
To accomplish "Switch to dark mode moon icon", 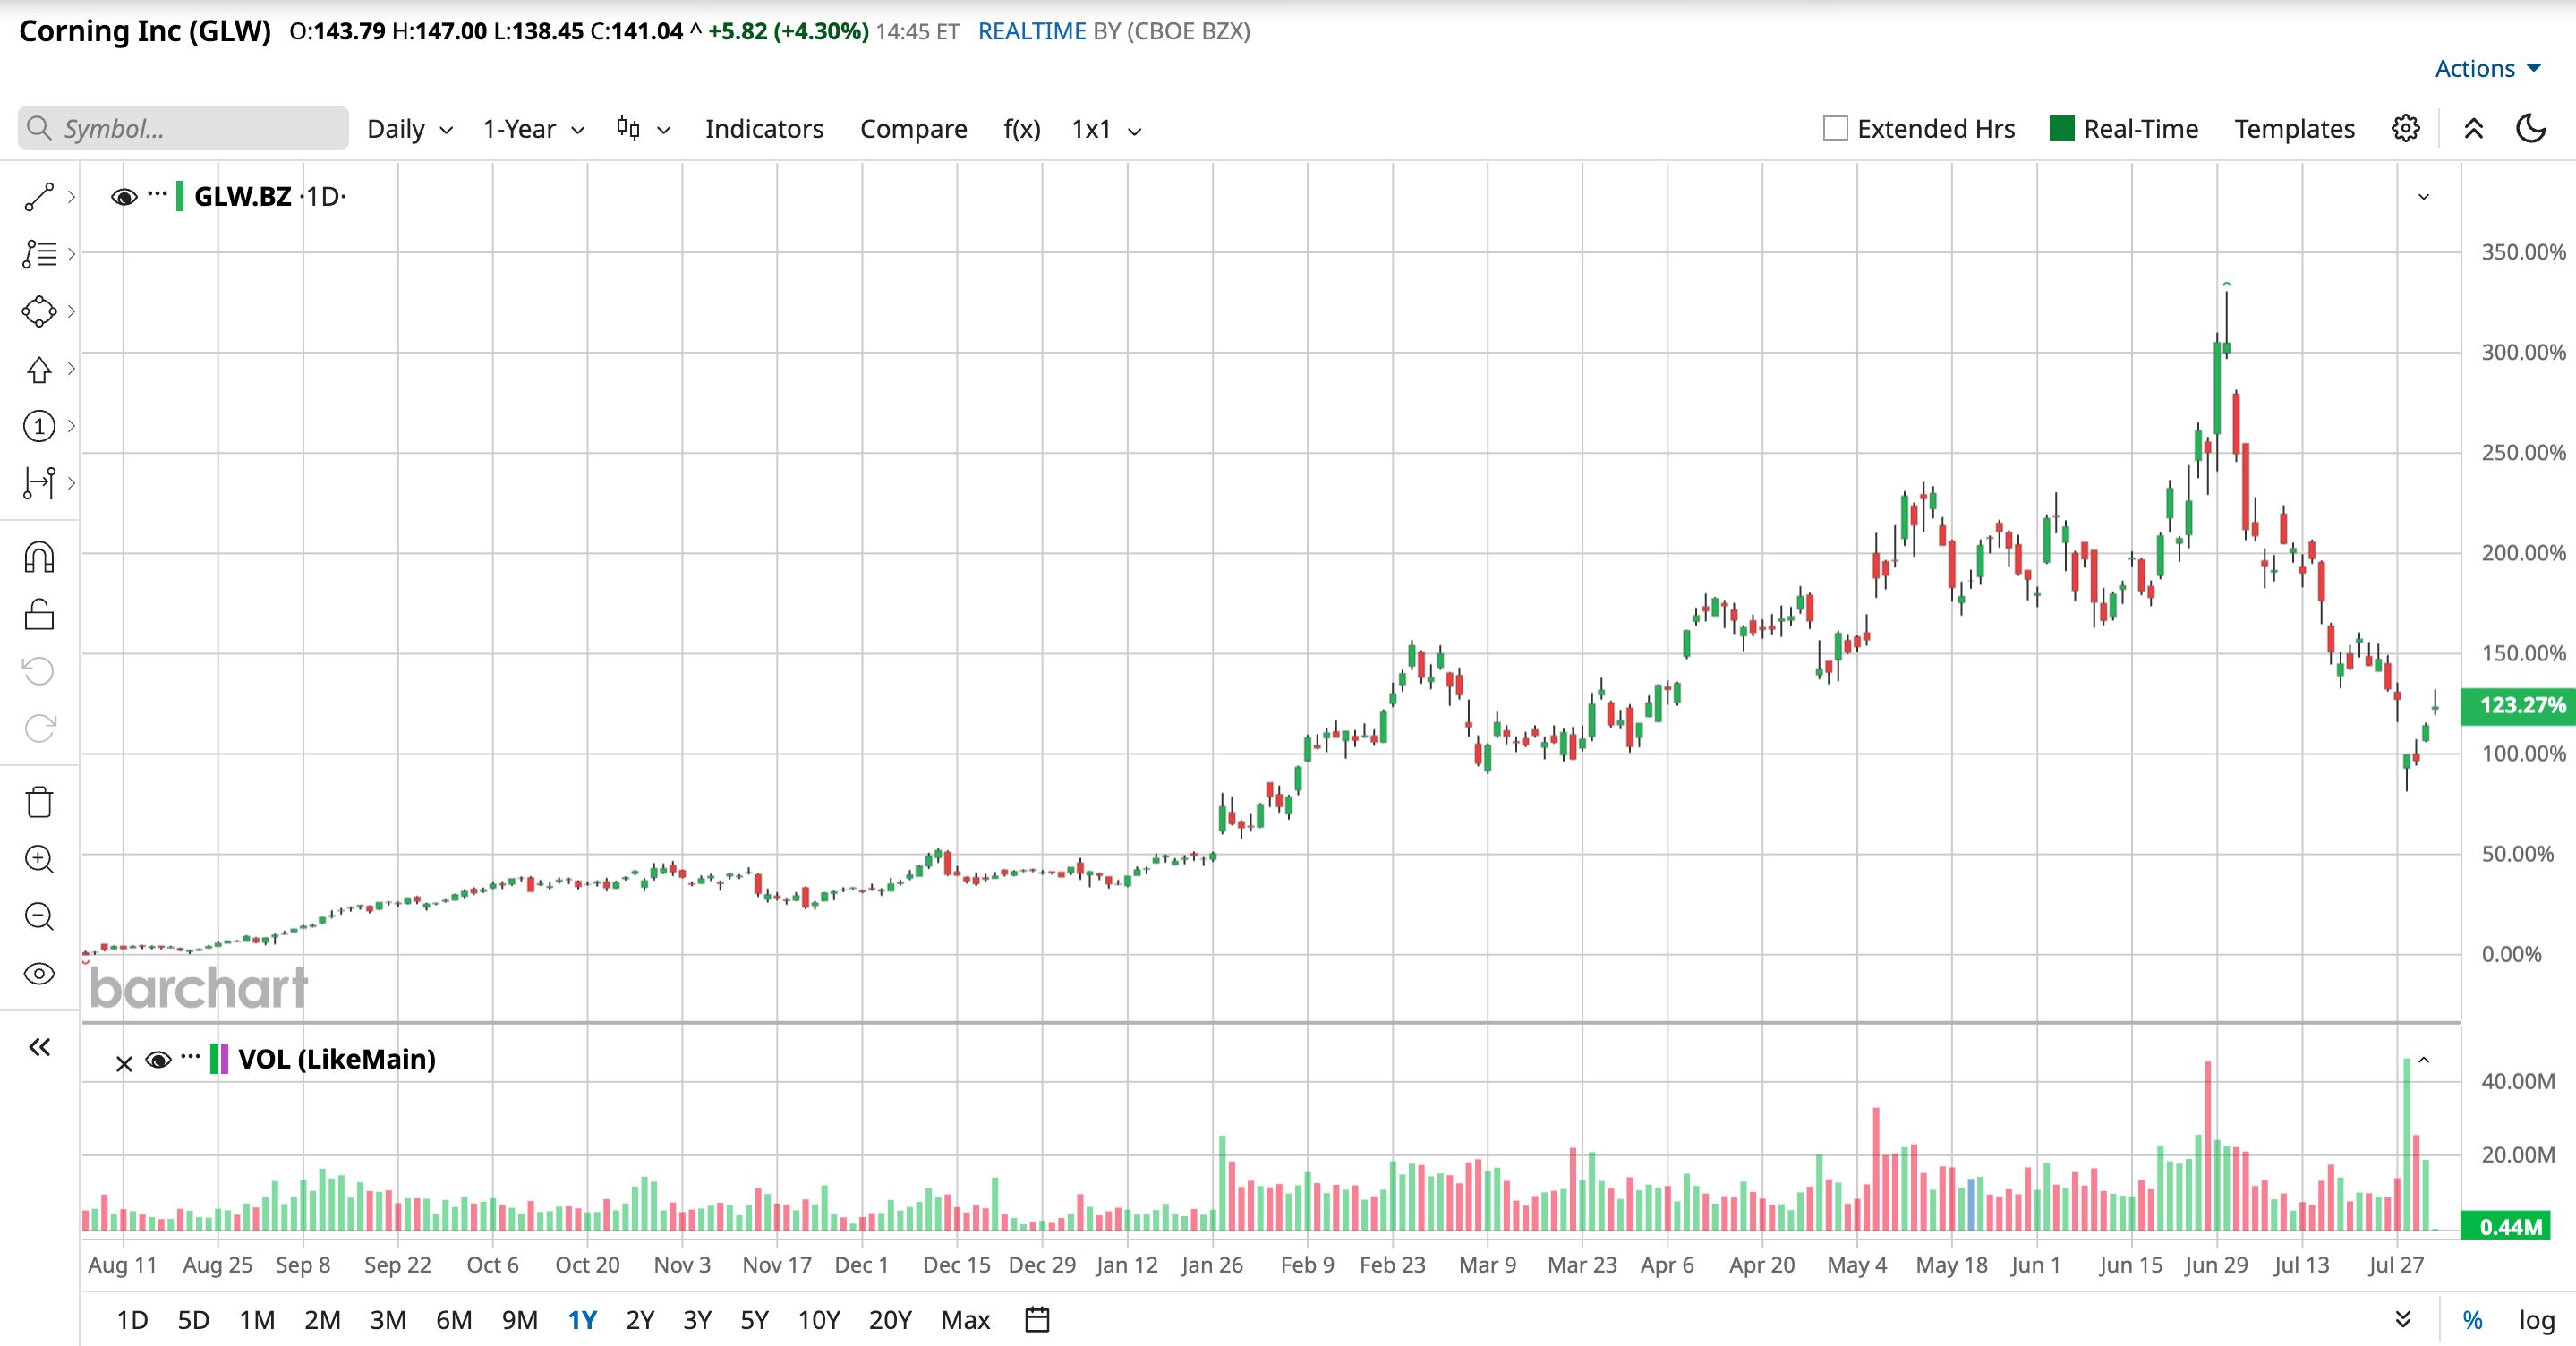I will pos(2531,129).
